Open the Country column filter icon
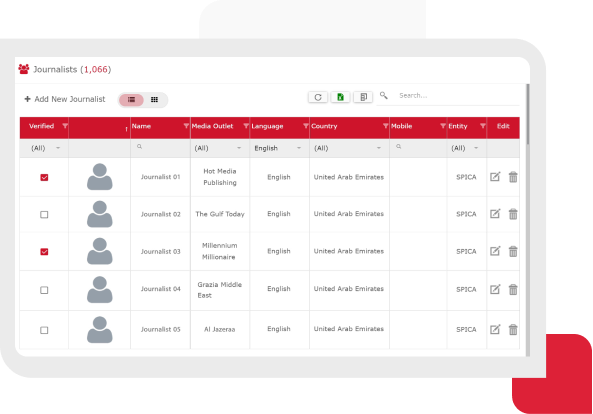The height and width of the screenshot is (414, 593). [x=385, y=126]
